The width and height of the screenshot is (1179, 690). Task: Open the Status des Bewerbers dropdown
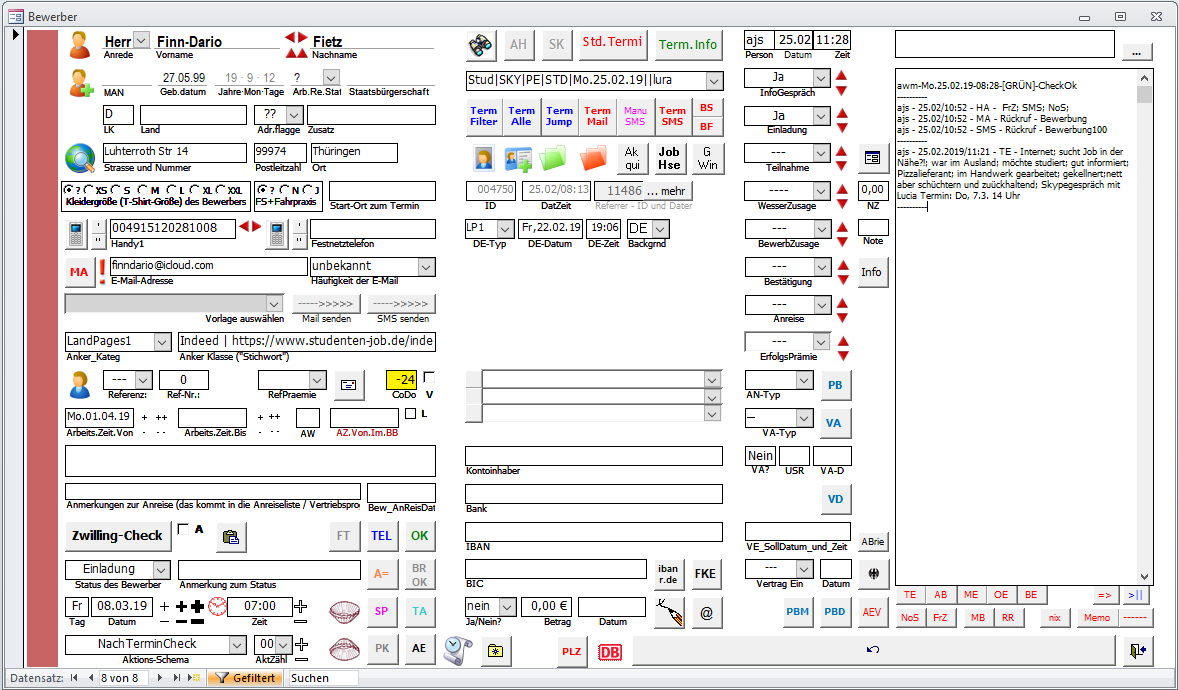coord(162,569)
